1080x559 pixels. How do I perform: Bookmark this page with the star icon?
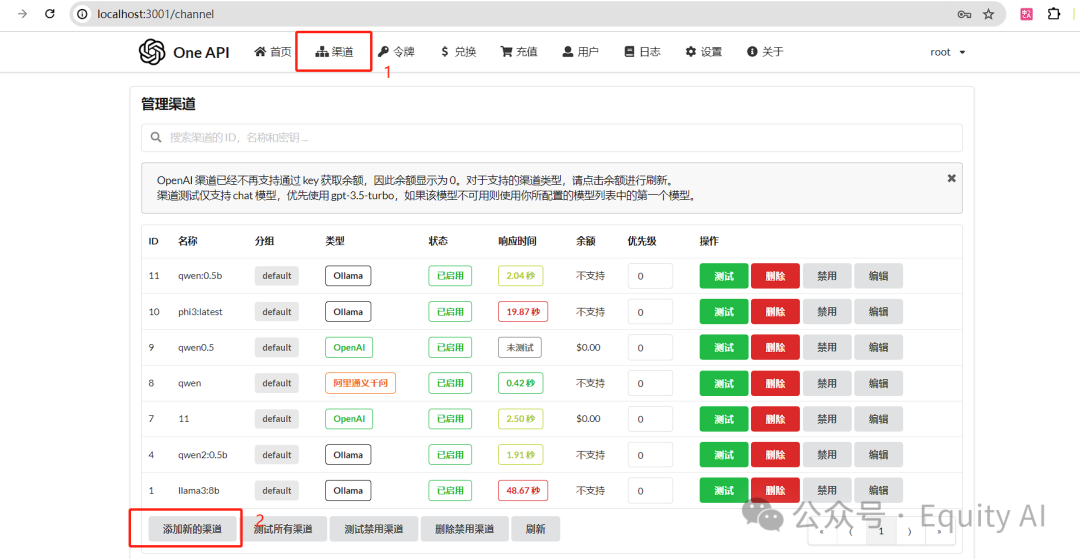click(988, 14)
